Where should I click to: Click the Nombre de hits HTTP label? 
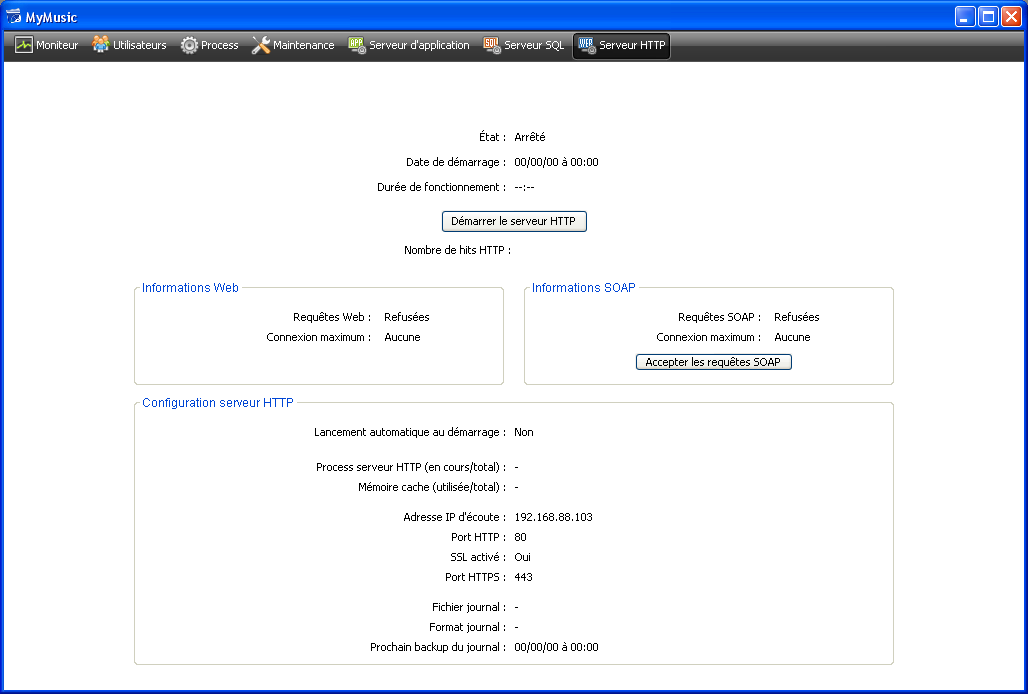coord(457,250)
